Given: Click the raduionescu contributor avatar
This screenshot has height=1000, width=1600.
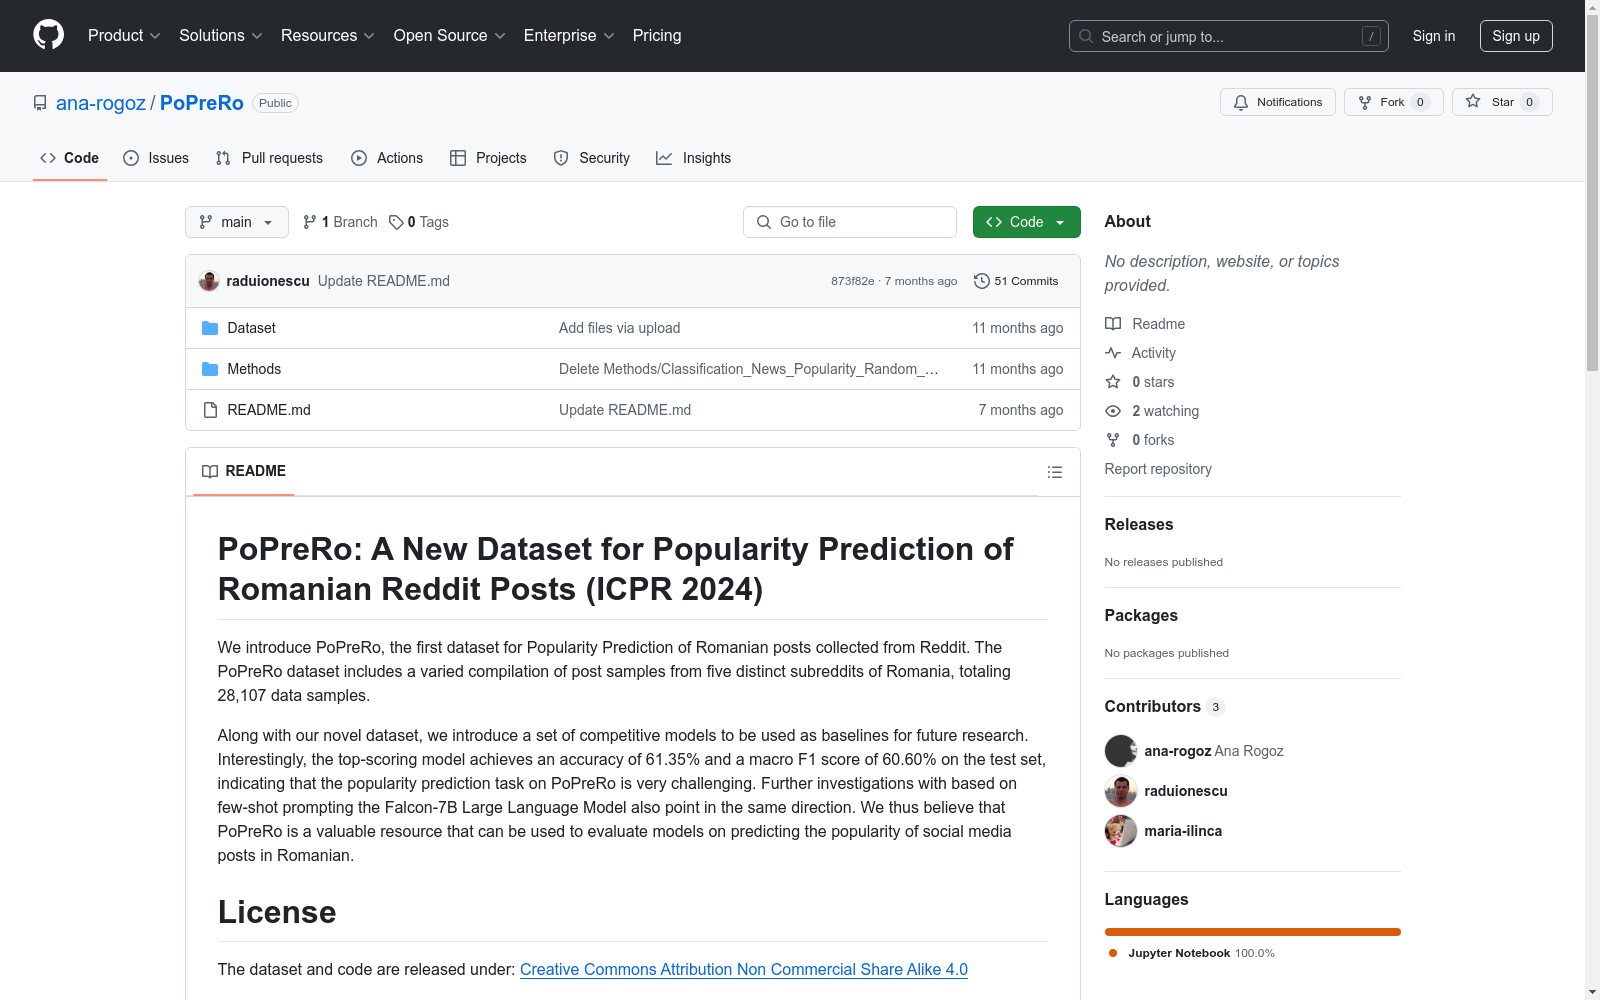Looking at the screenshot, I should point(1121,791).
